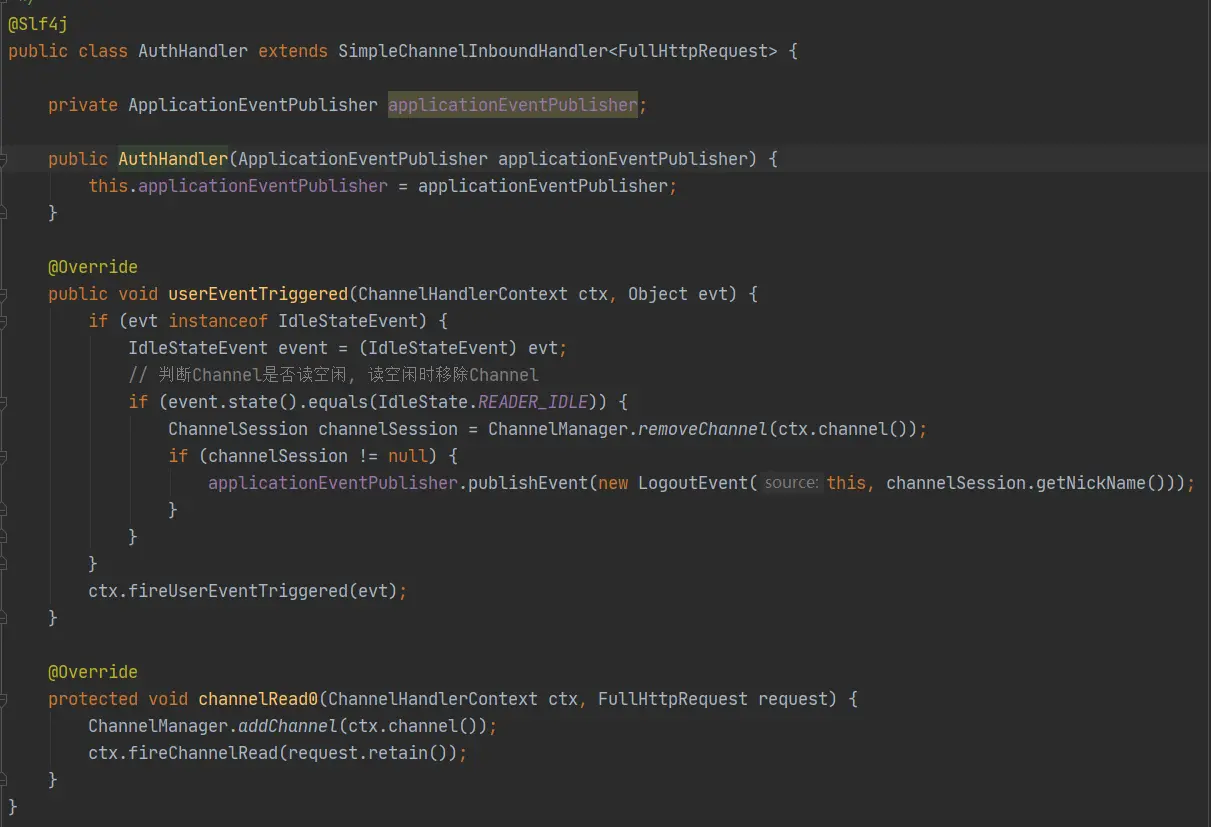Collapse the userEventTriggered method fold marker
This screenshot has width=1211, height=827.
pyautogui.click(x=4, y=294)
